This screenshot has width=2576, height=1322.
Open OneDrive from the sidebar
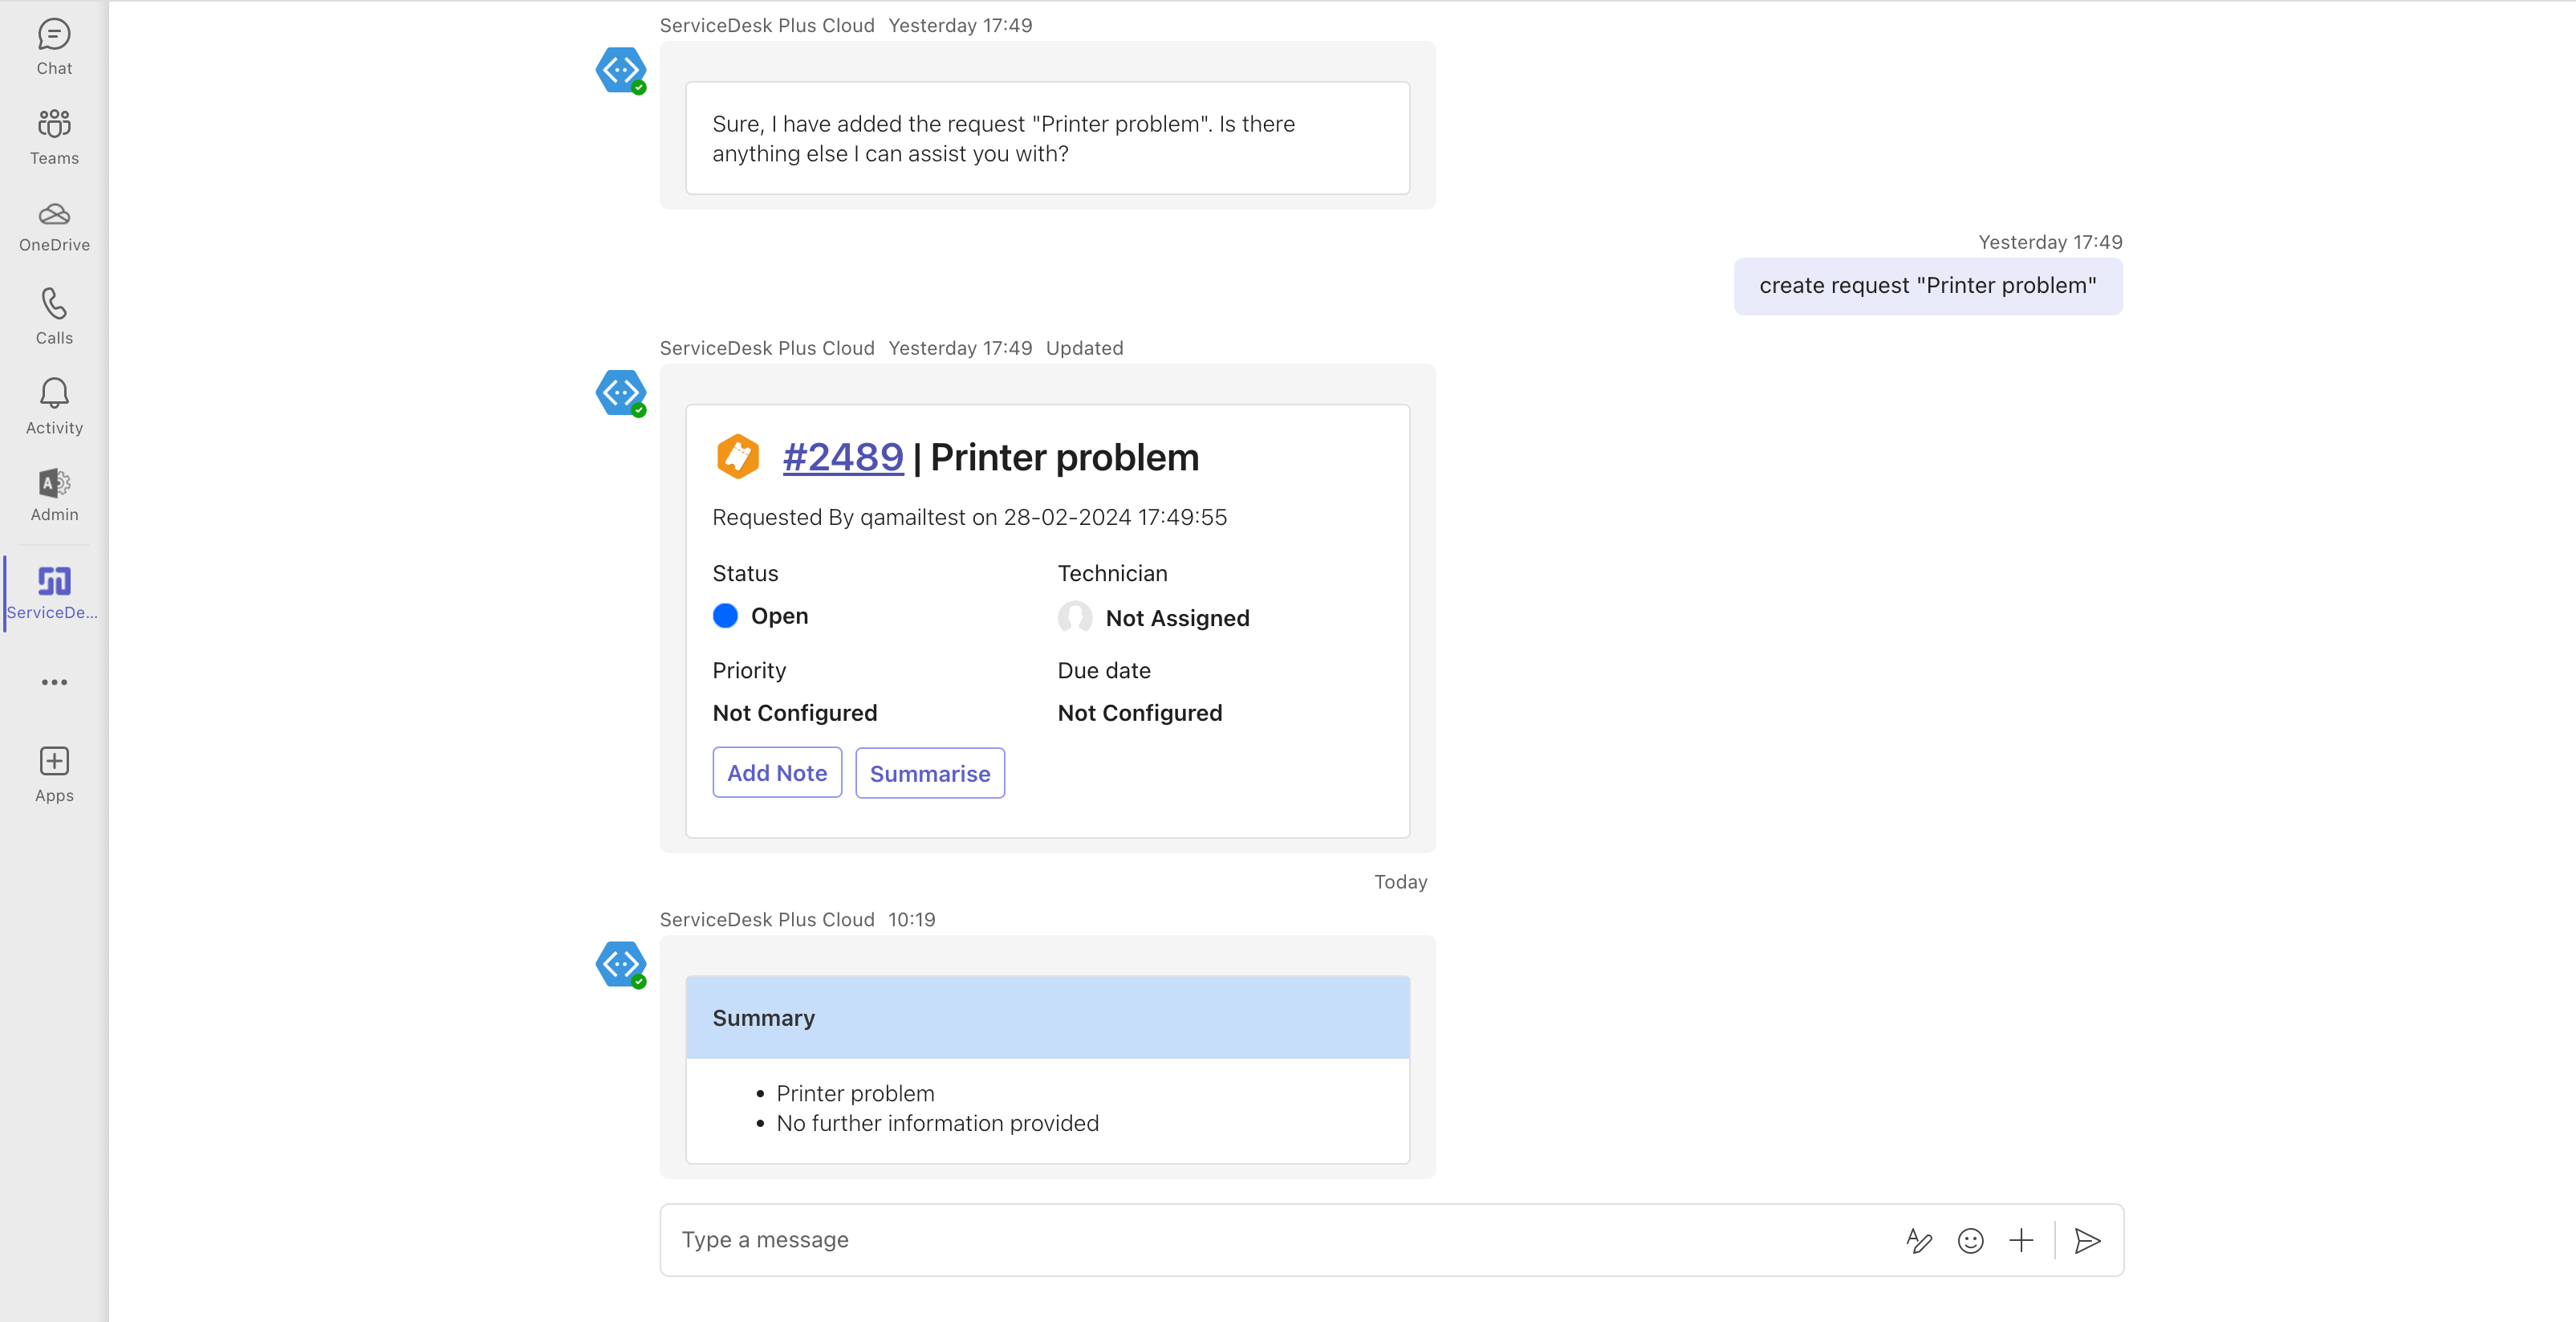point(54,227)
